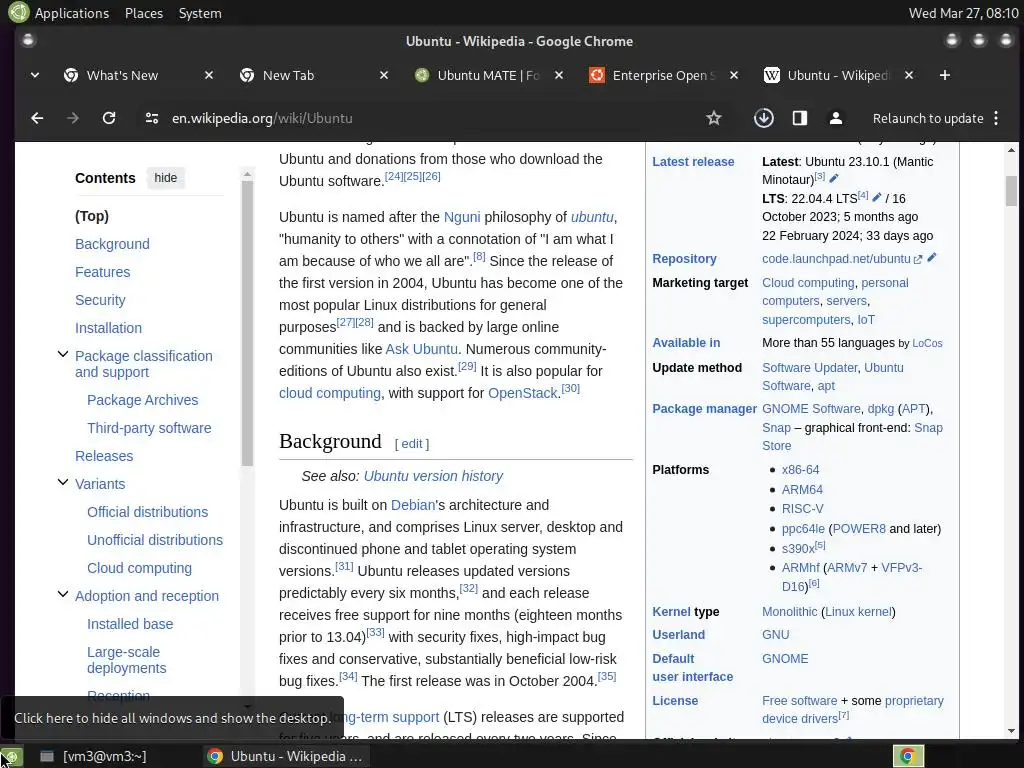Close the Enterprise Open Source tab
Image resolution: width=1024 pixels, height=768 pixels.
coord(734,75)
